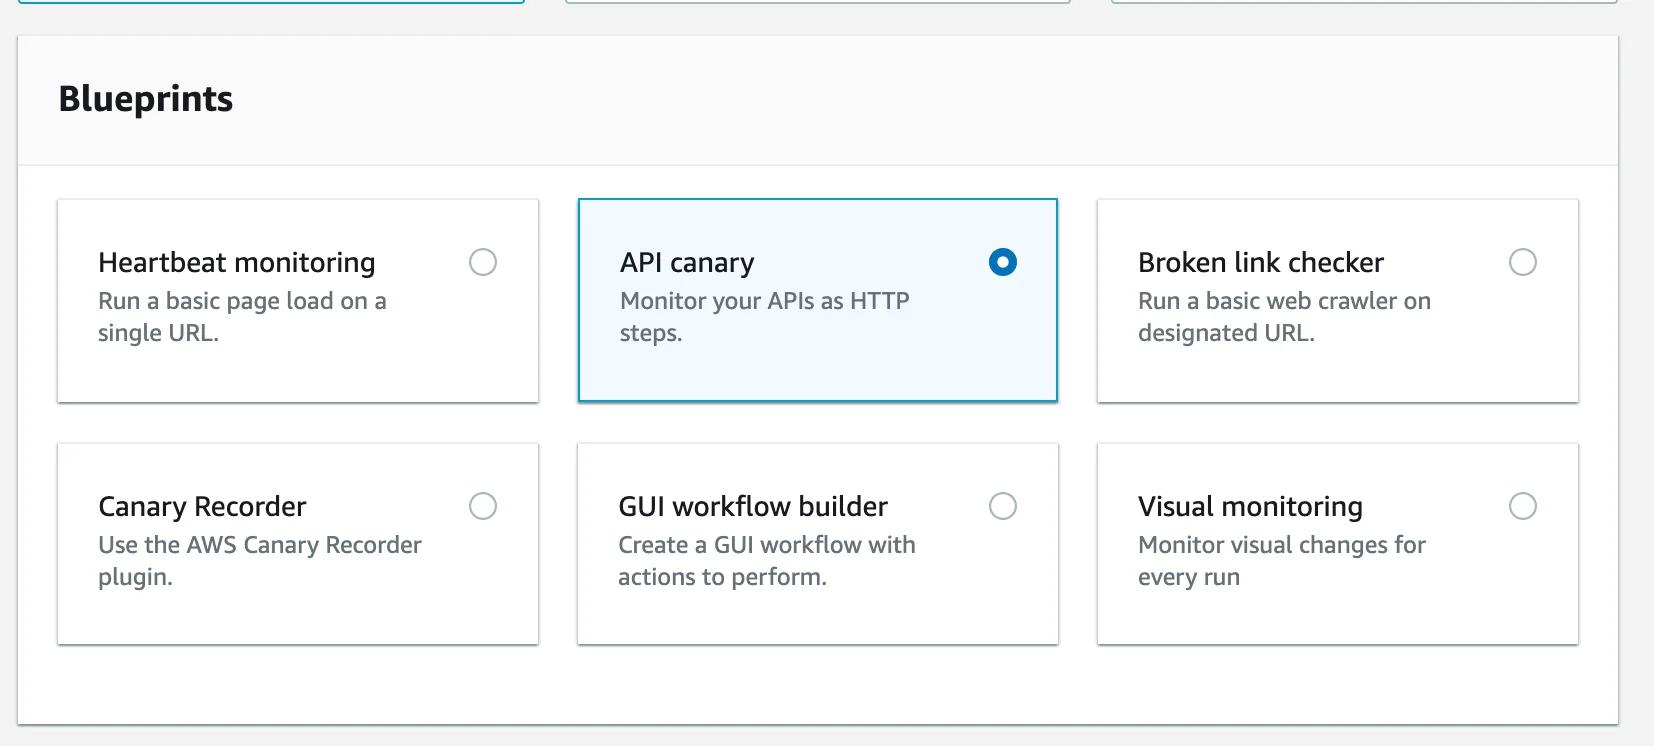1654x746 pixels.
Task: Select the Broken link checker radio button
Action: click(1523, 262)
